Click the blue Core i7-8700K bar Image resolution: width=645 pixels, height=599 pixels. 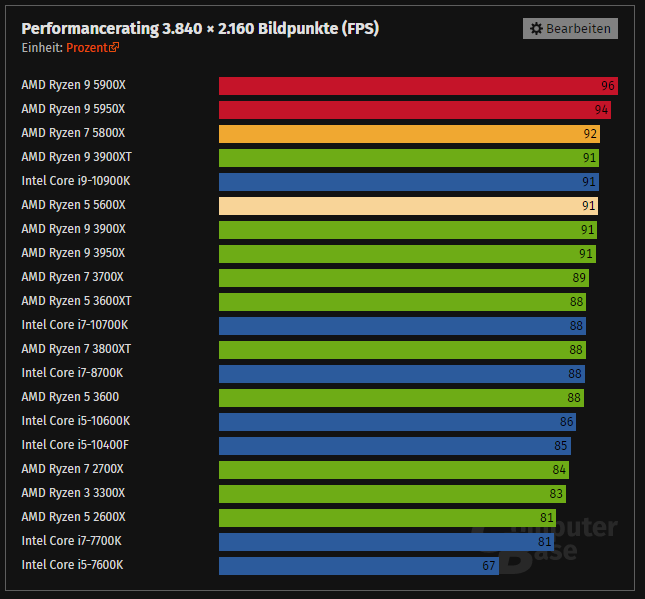tap(402, 374)
